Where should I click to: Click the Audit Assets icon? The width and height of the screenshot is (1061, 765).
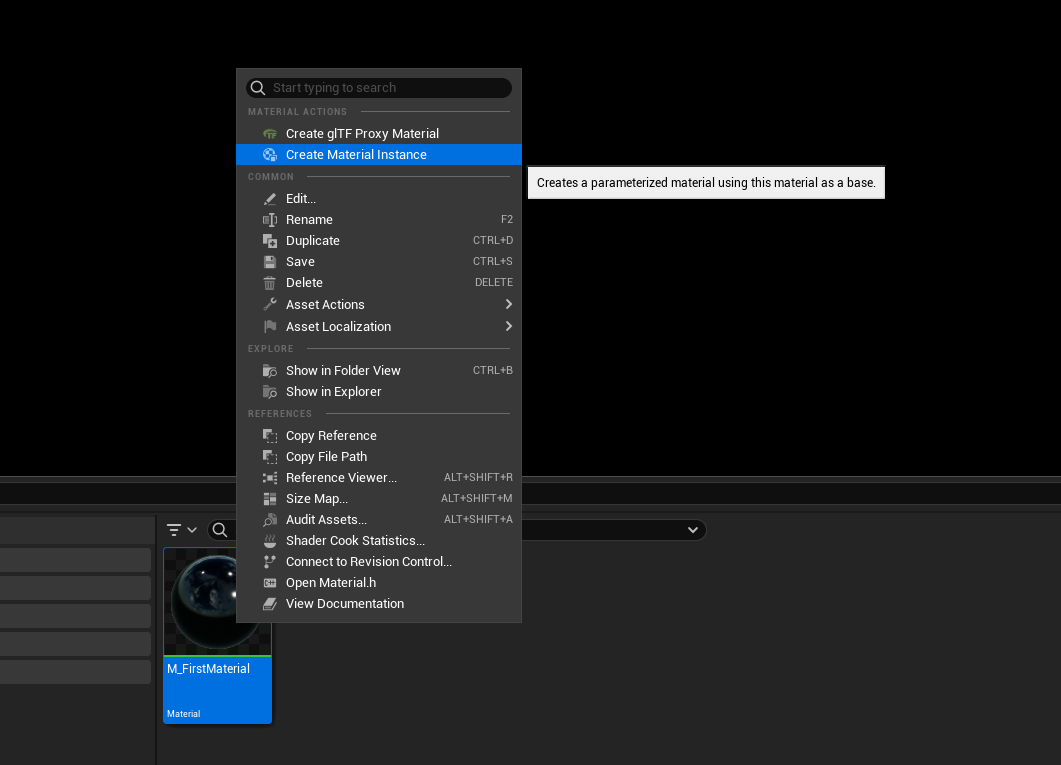270,519
